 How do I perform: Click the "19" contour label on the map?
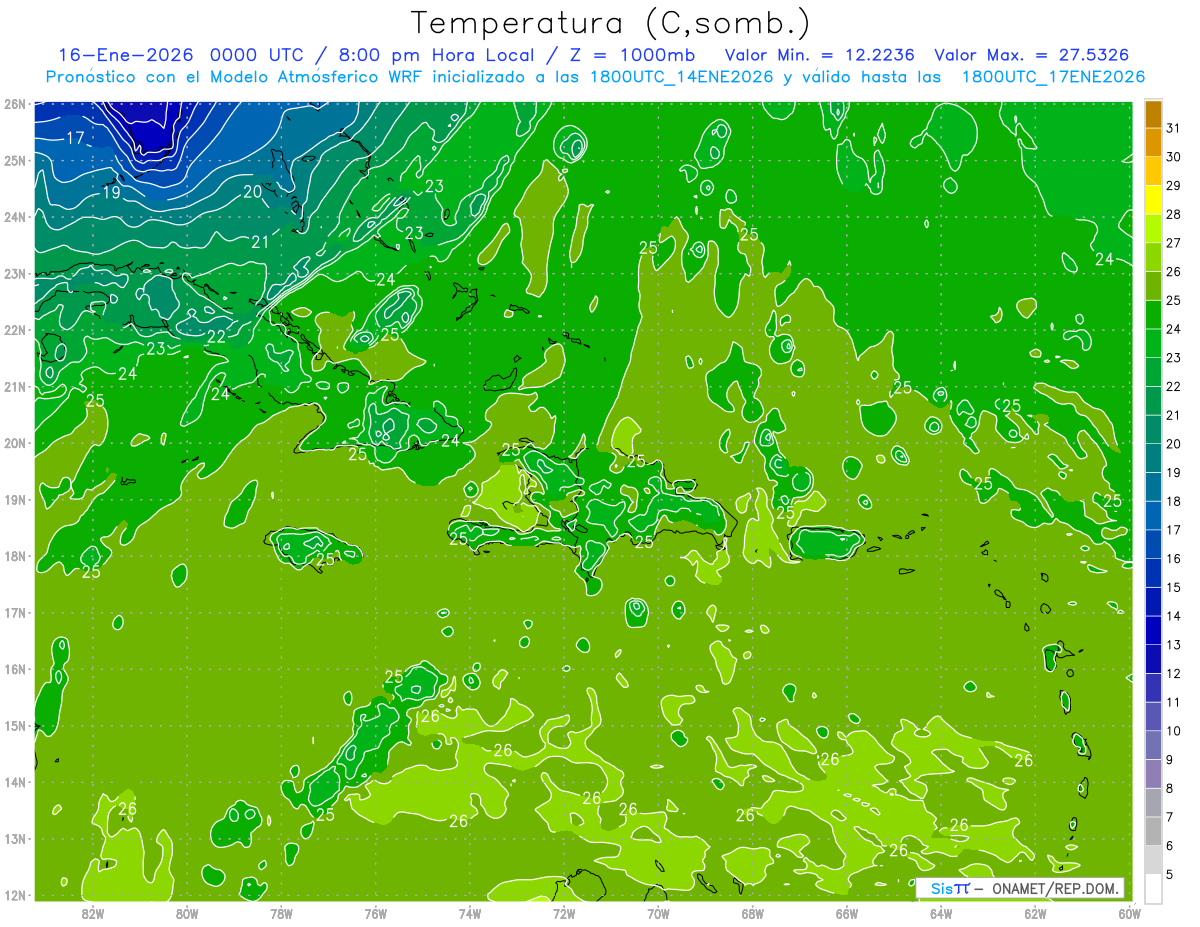[x=111, y=192]
